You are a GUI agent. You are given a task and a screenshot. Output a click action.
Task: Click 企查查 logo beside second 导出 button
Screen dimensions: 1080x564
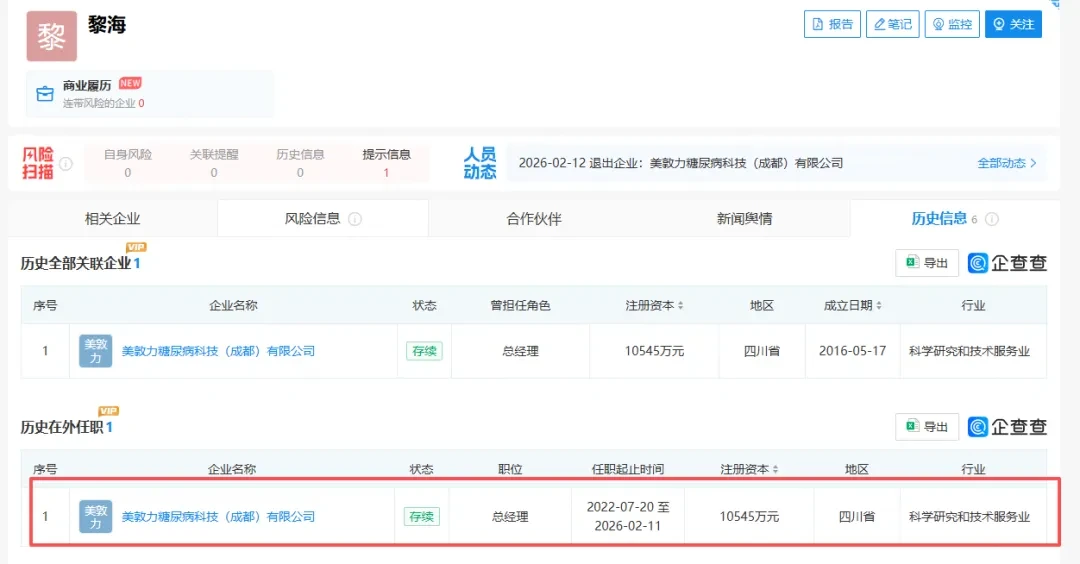pyautogui.click(x=1007, y=427)
